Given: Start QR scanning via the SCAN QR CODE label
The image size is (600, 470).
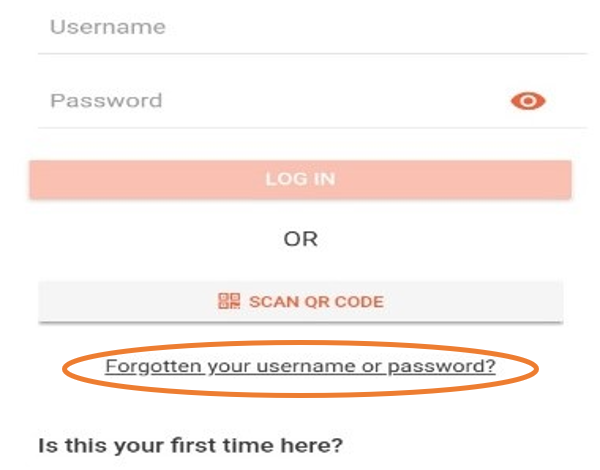Looking at the screenshot, I should pos(316,301).
